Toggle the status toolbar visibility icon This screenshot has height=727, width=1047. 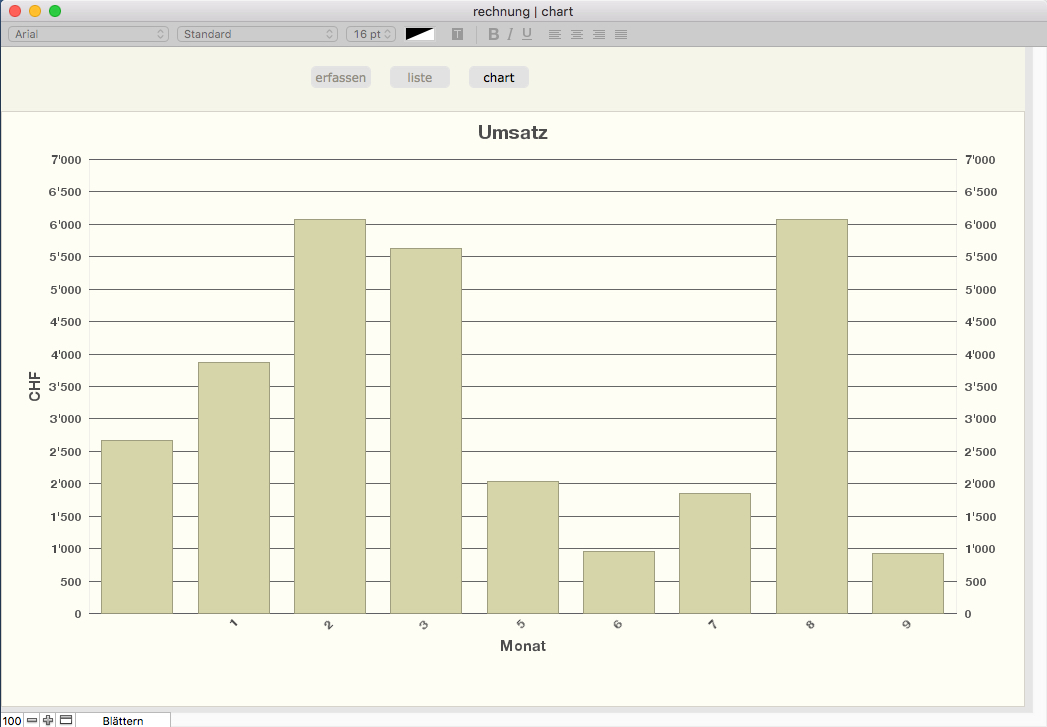pyautogui.click(x=66, y=720)
